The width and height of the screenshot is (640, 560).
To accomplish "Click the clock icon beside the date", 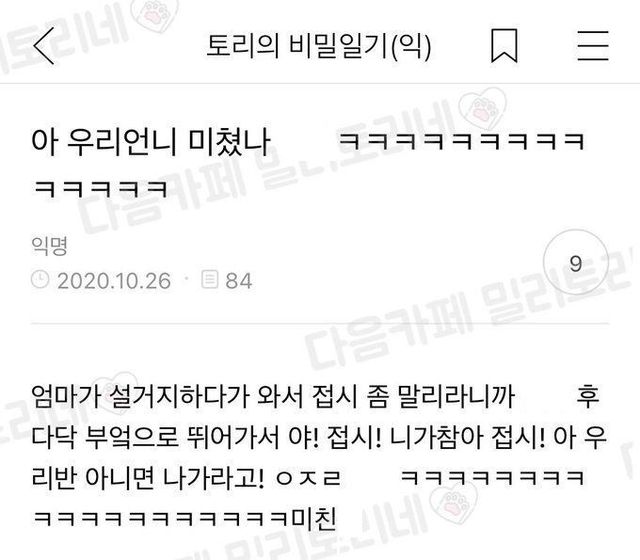I will [40, 280].
